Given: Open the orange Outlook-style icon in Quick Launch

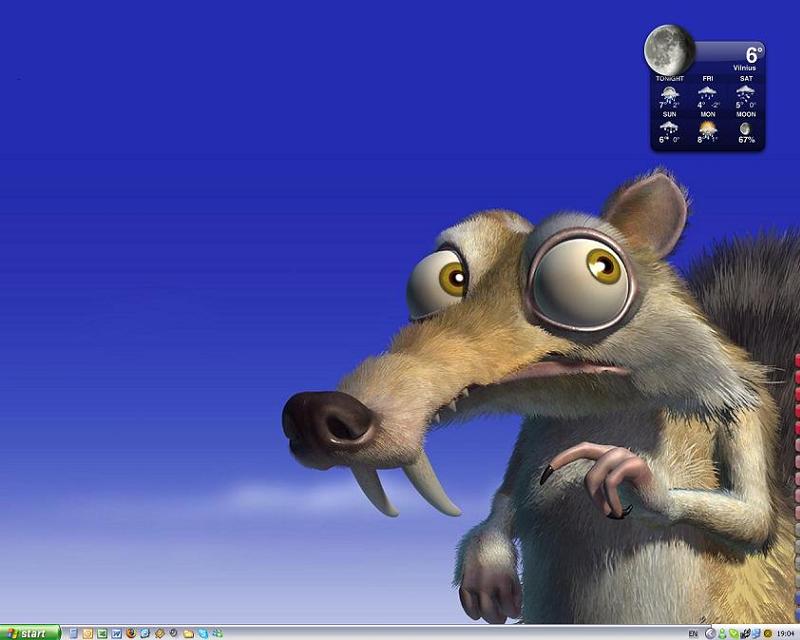Looking at the screenshot, I should coord(88,633).
